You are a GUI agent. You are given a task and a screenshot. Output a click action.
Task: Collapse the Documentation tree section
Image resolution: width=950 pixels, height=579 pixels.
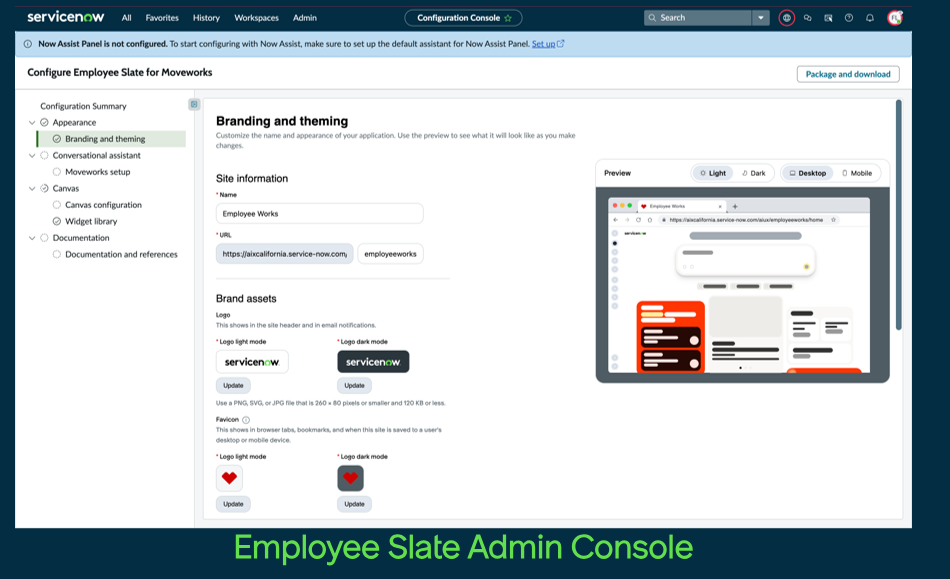point(32,238)
